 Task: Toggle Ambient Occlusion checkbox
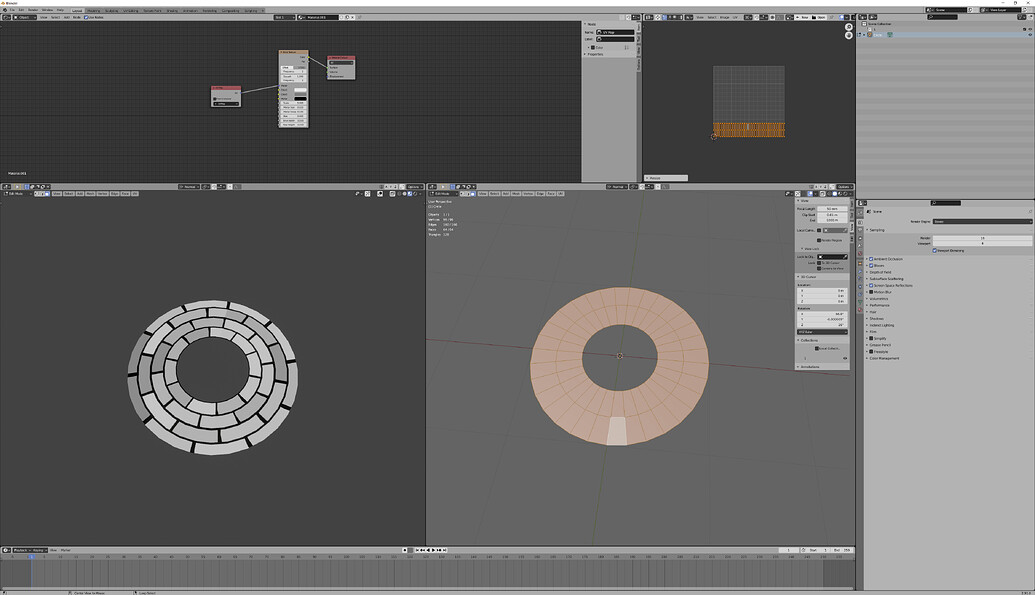(871, 259)
